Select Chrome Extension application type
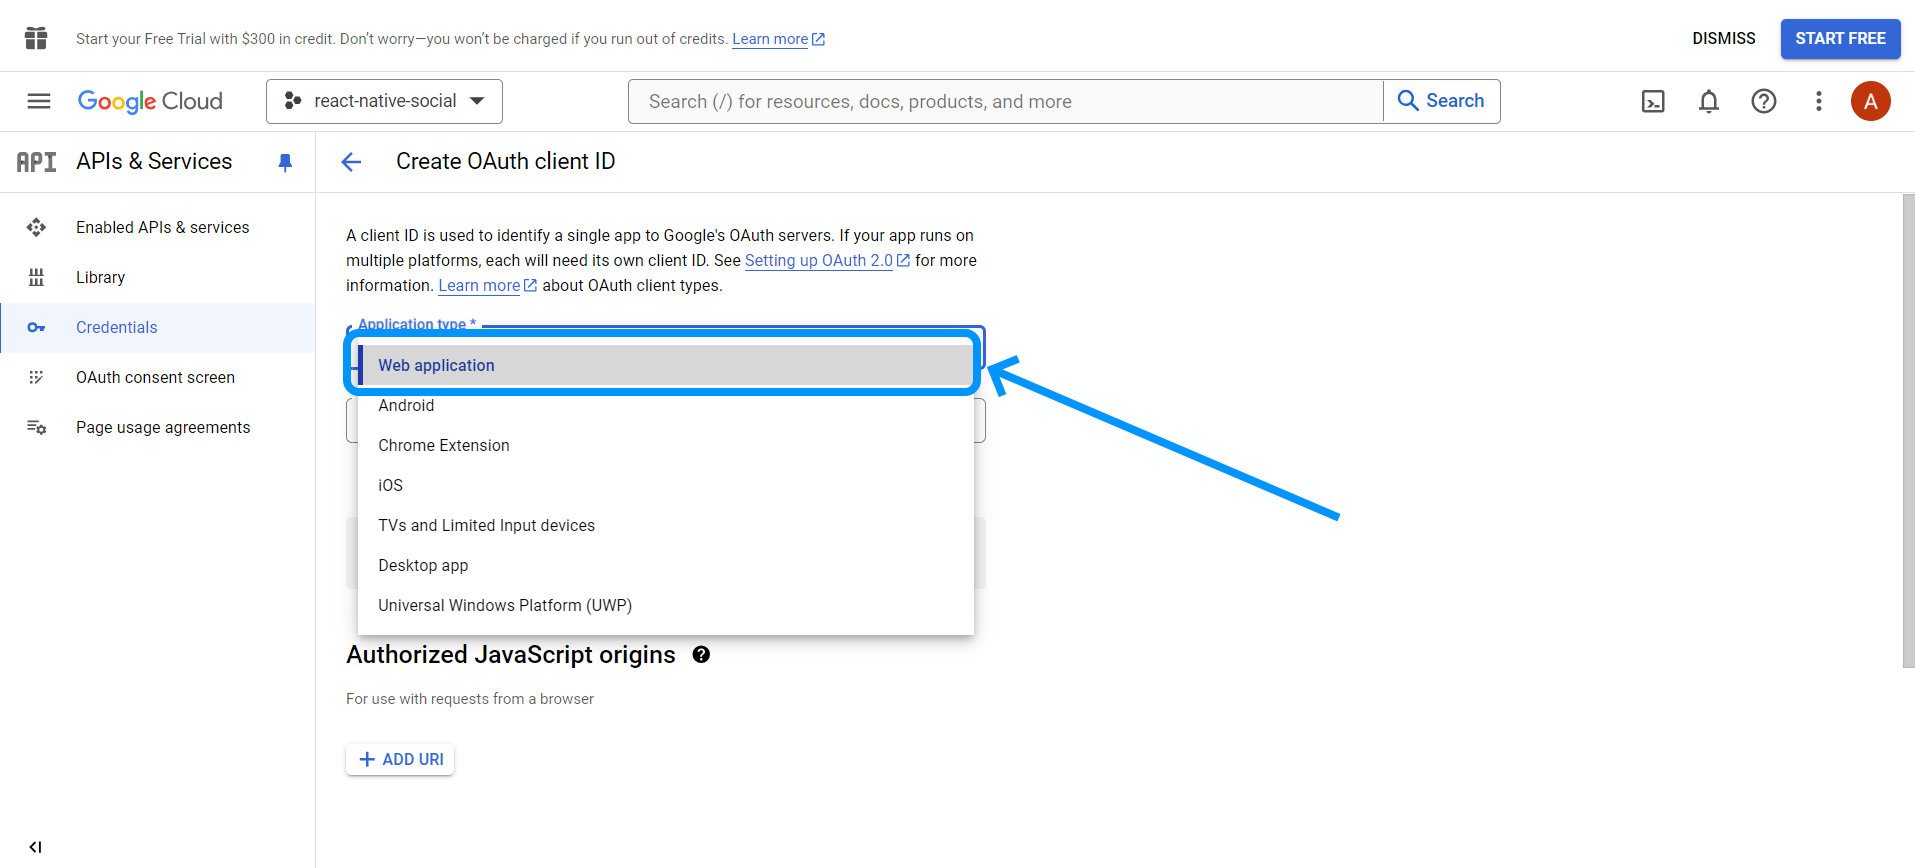Viewport: 1915px width, 868px height. coord(666,445)
